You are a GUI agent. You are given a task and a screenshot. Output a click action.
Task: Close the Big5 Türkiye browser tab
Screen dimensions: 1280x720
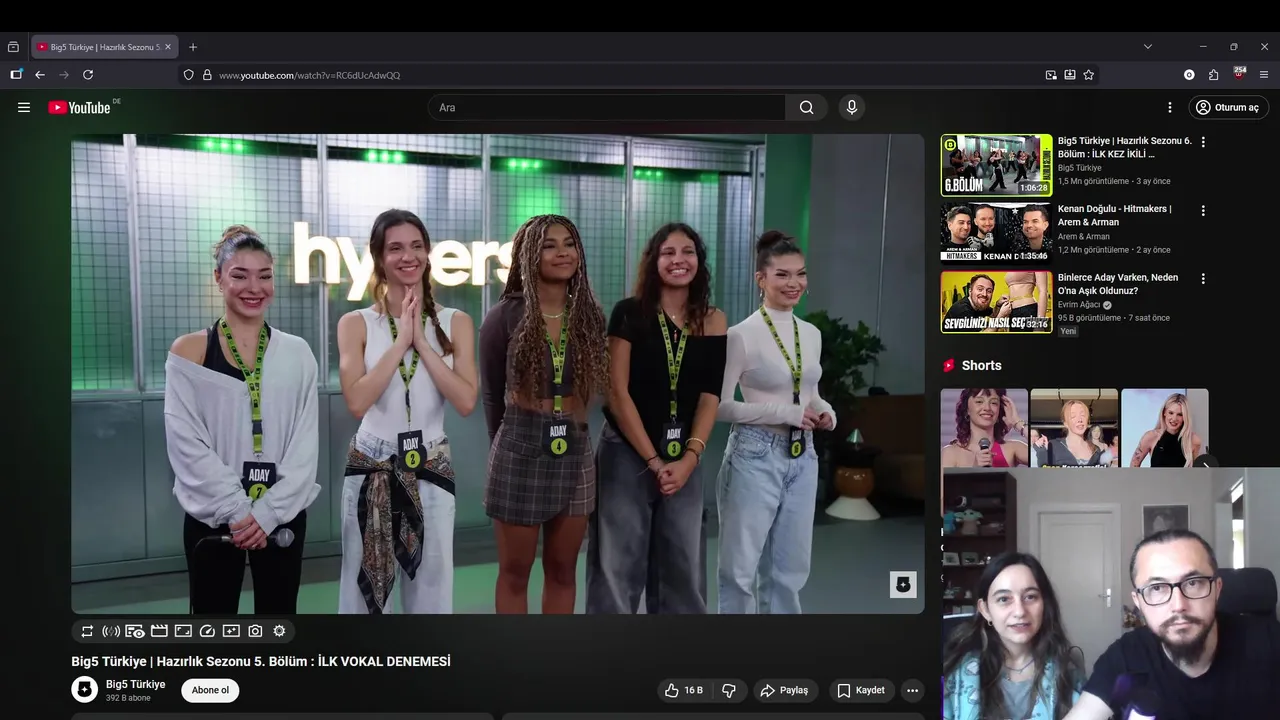pyautogui.click(x=168, y=47)
